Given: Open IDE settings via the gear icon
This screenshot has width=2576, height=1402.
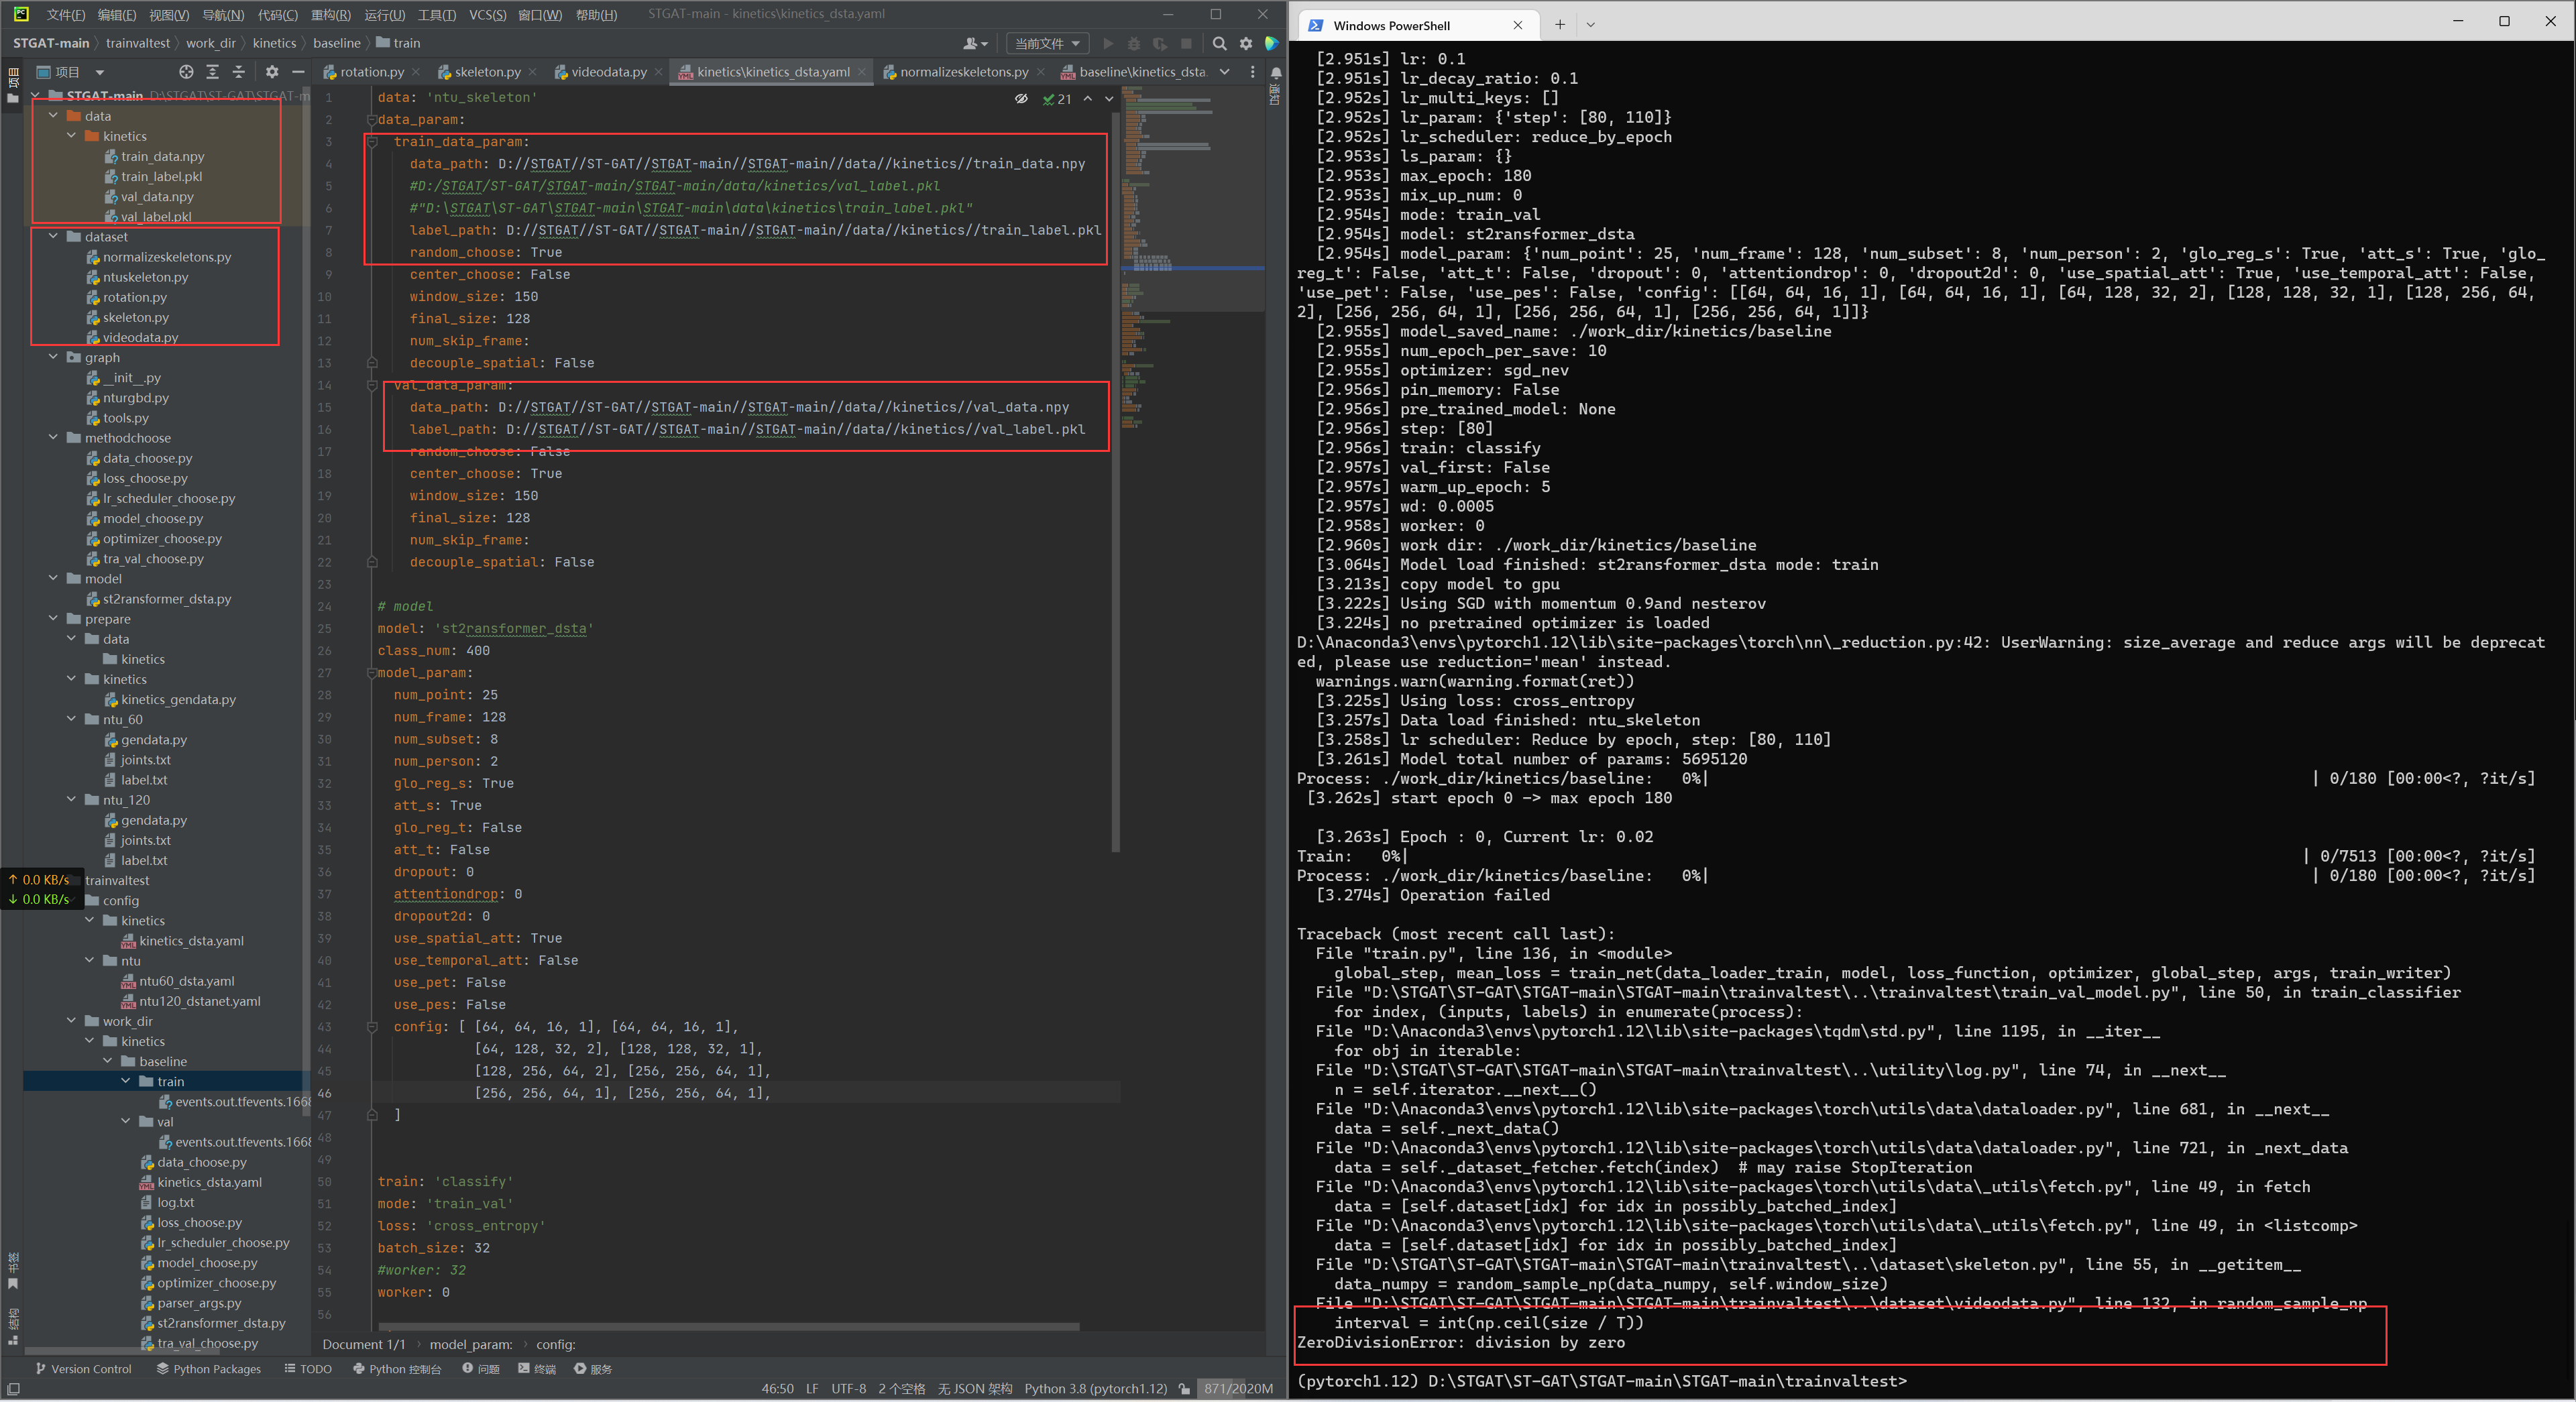Looking at the screenshot, I should (1246, 44).
